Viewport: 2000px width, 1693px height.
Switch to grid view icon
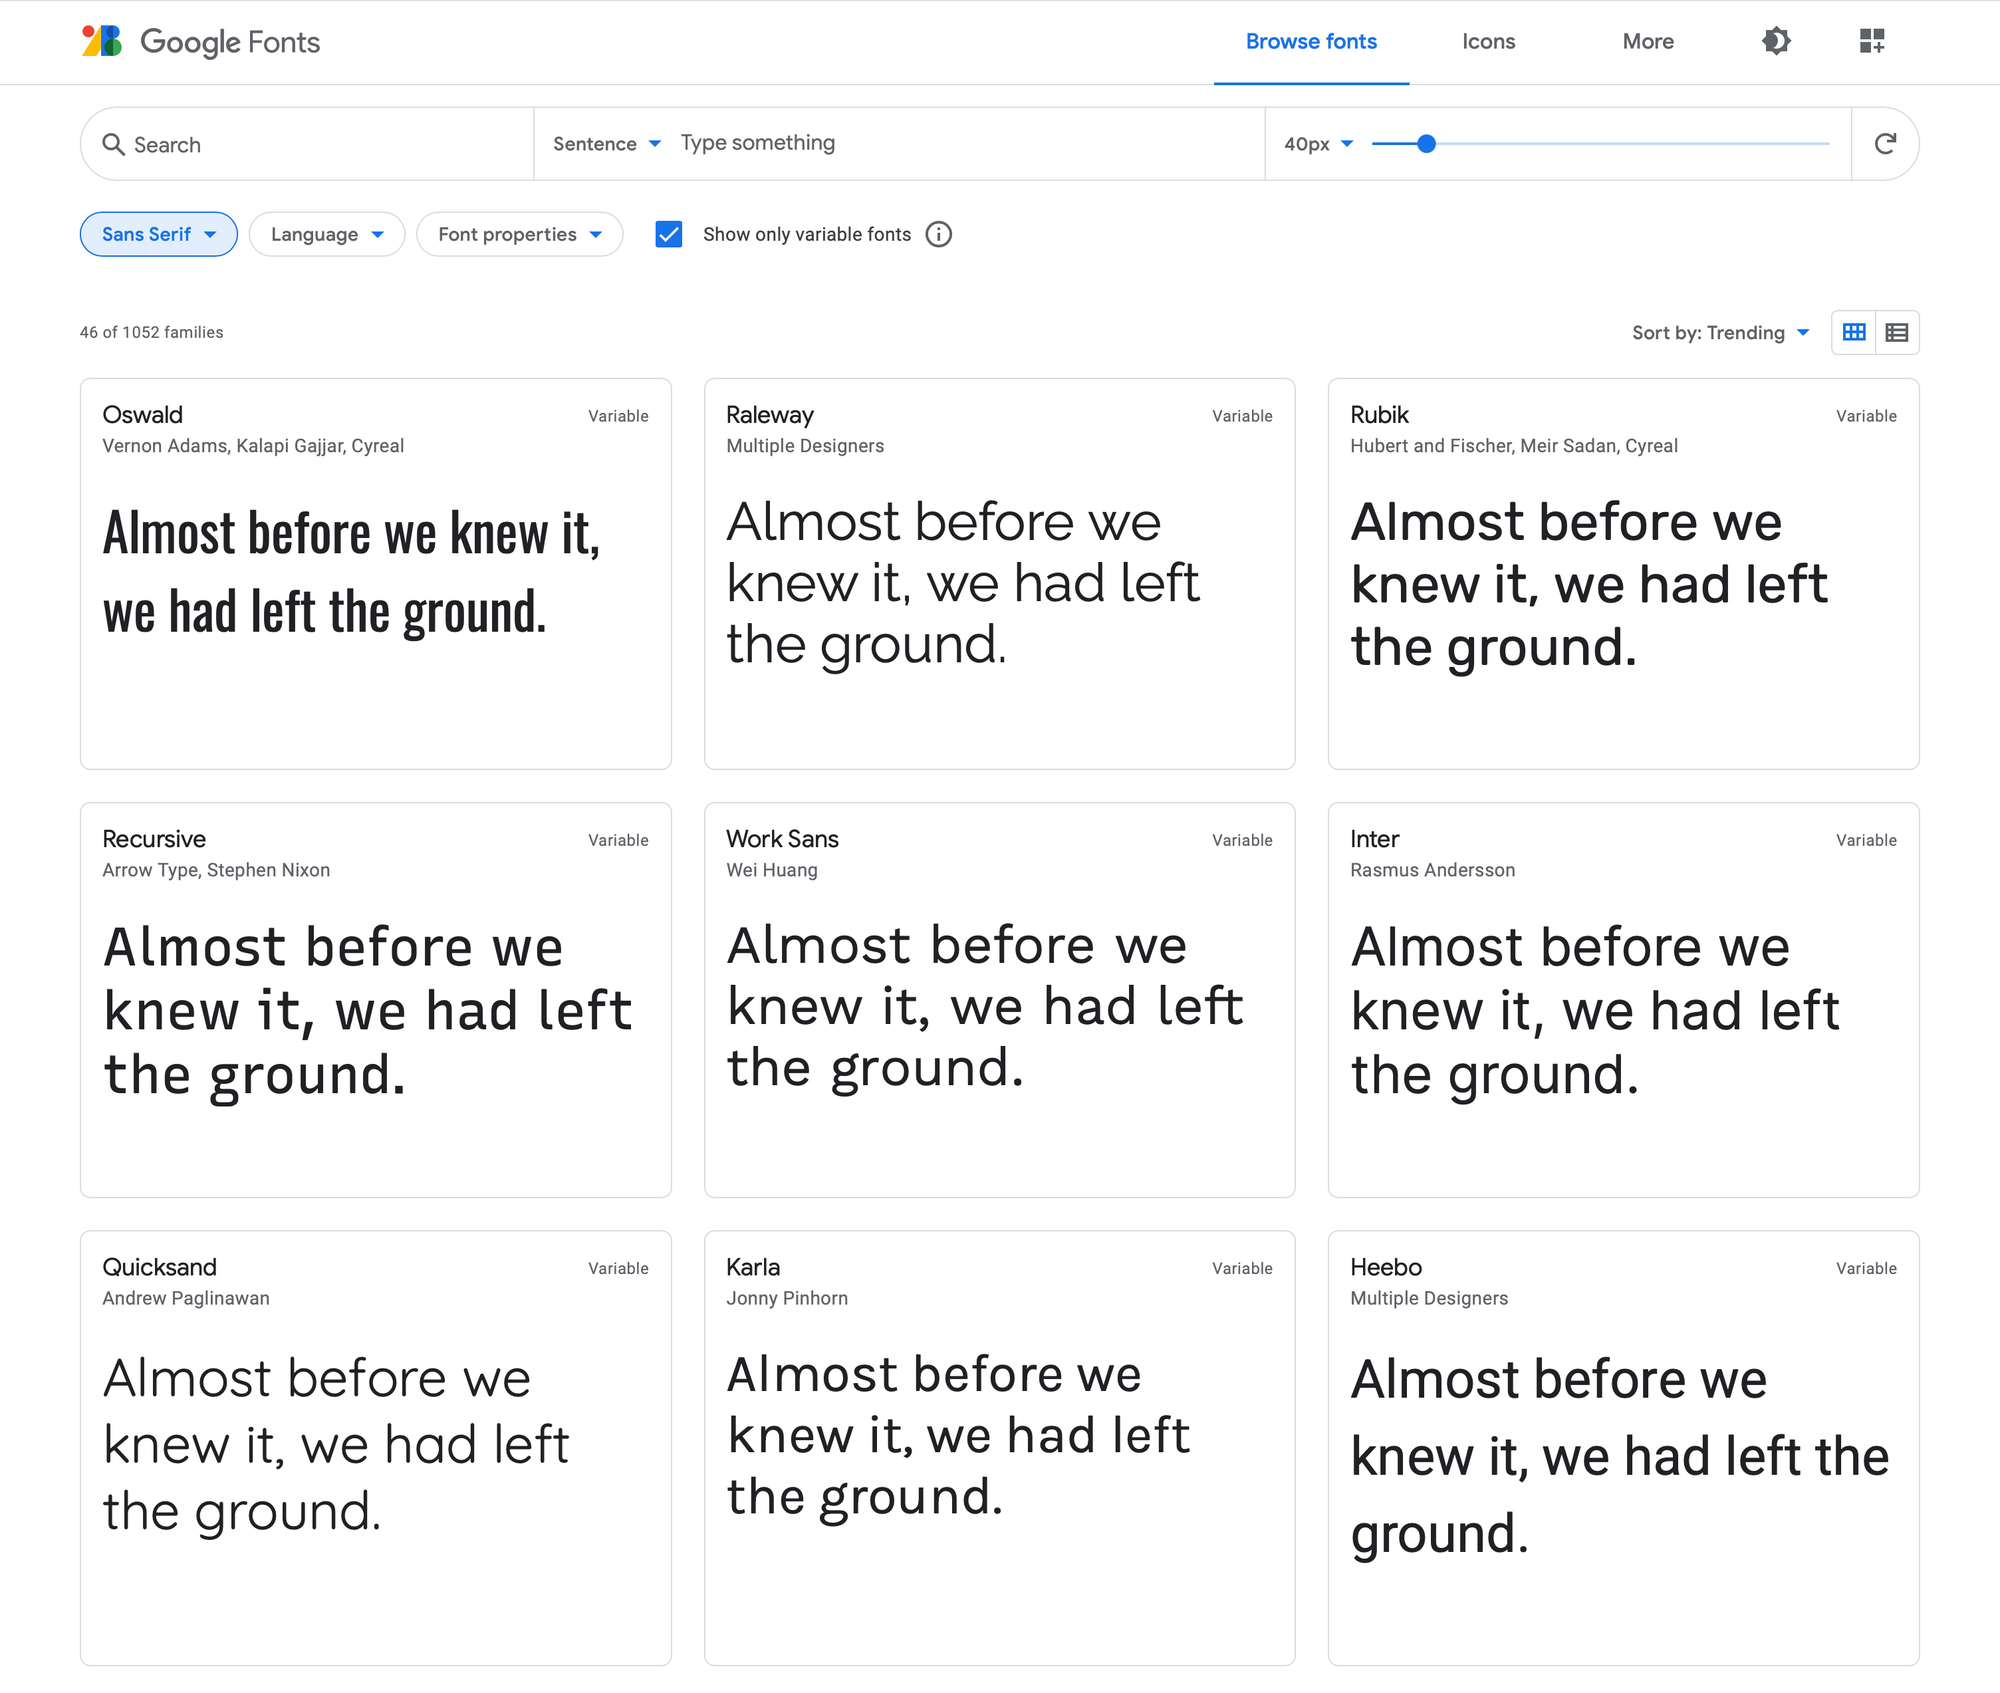pos(1854,332)
